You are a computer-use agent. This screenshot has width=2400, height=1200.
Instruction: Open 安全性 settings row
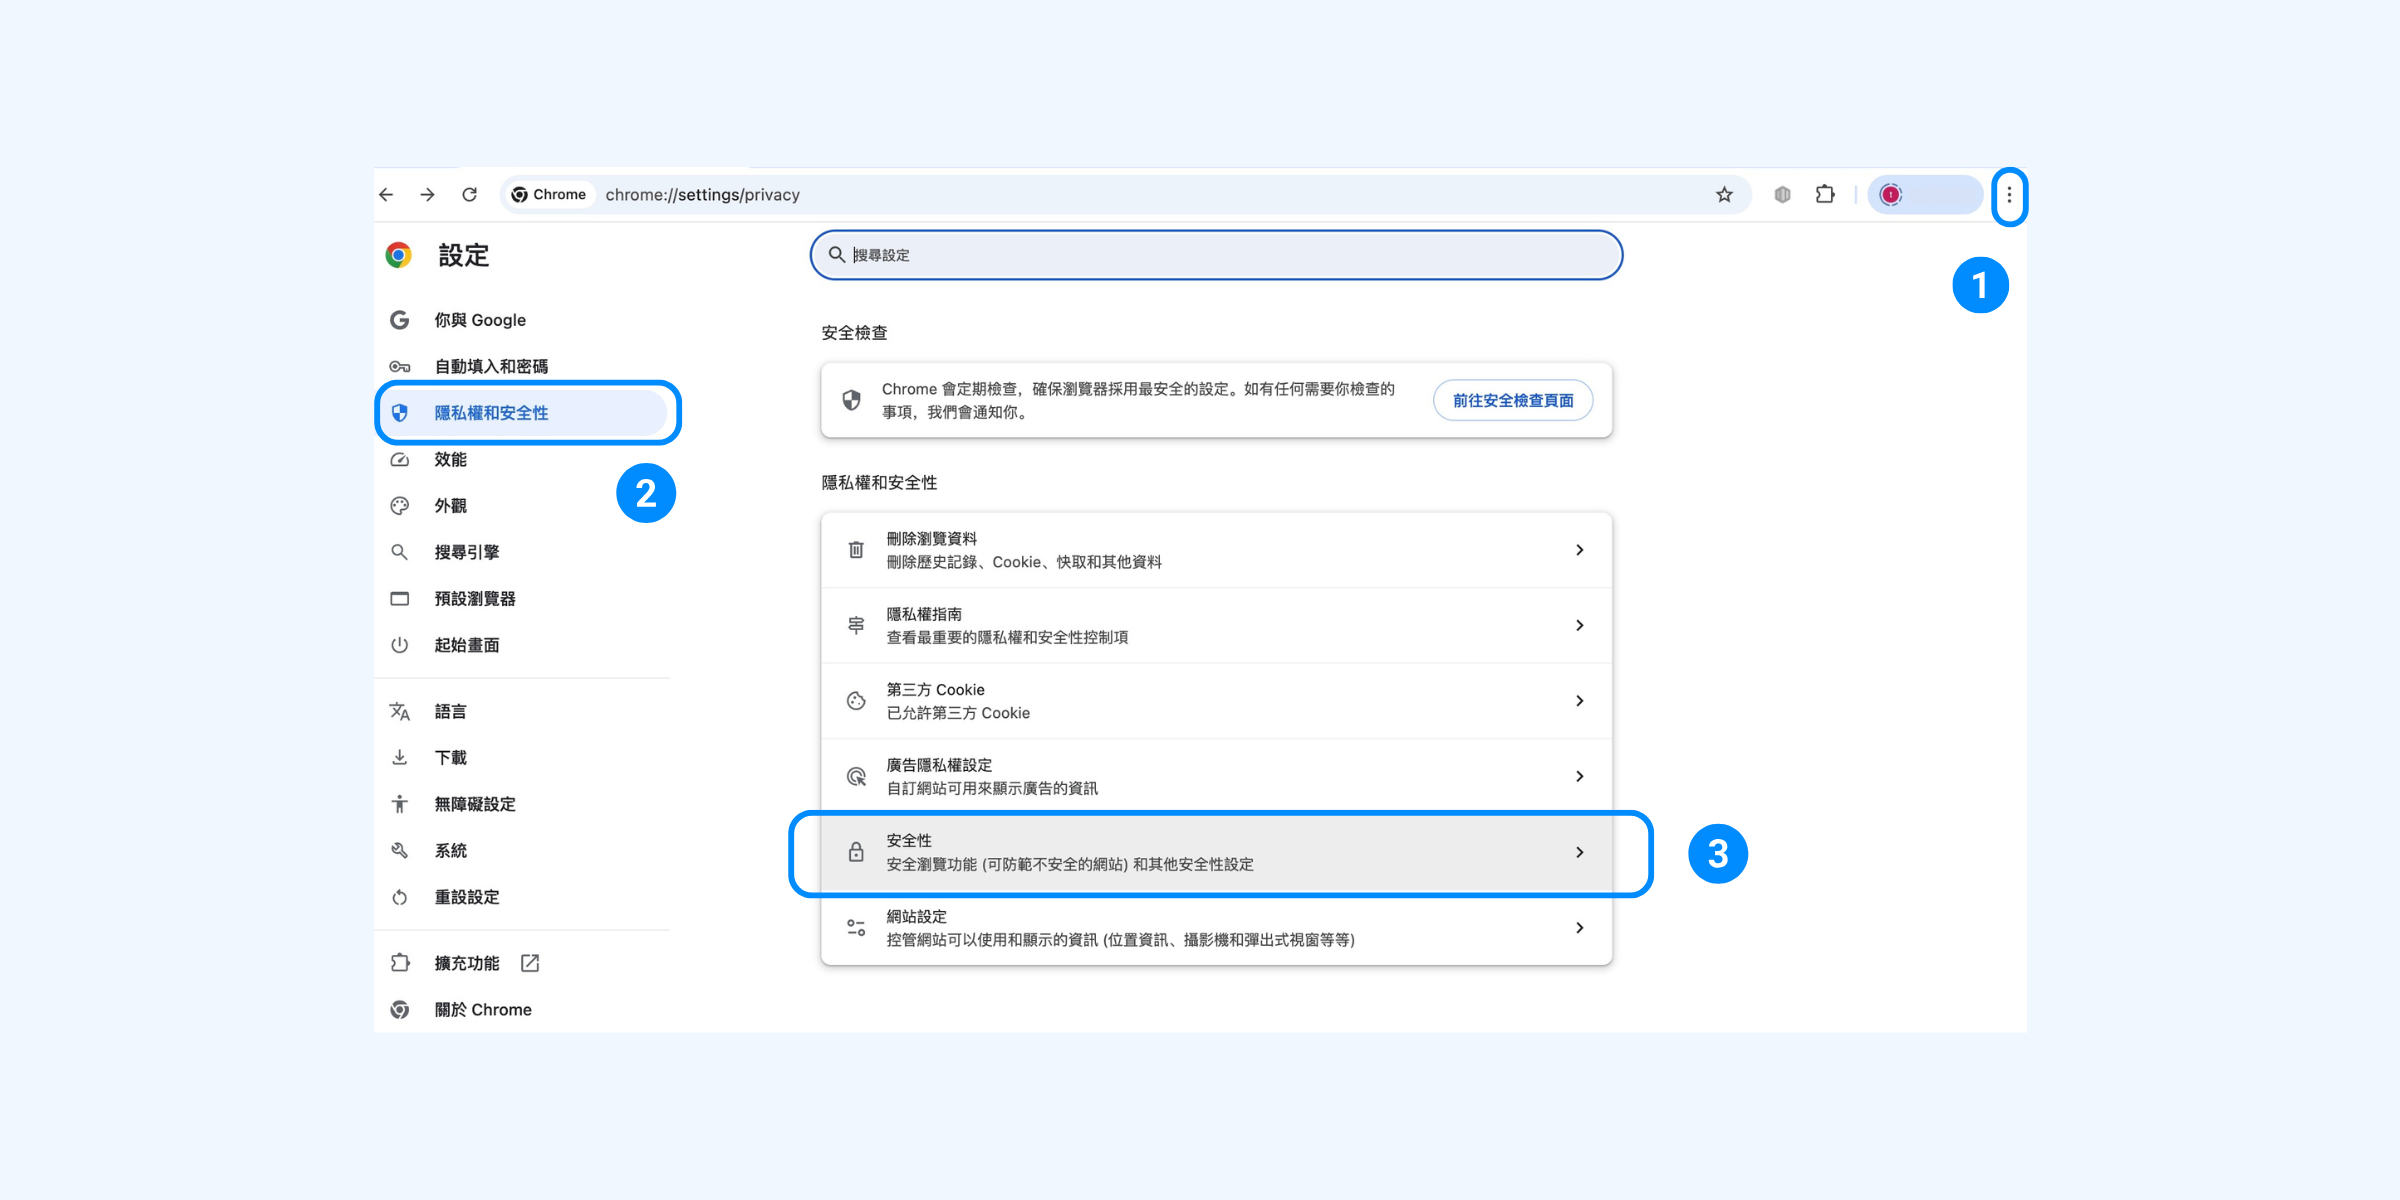pyautogui.click(x=1216, y=852)
